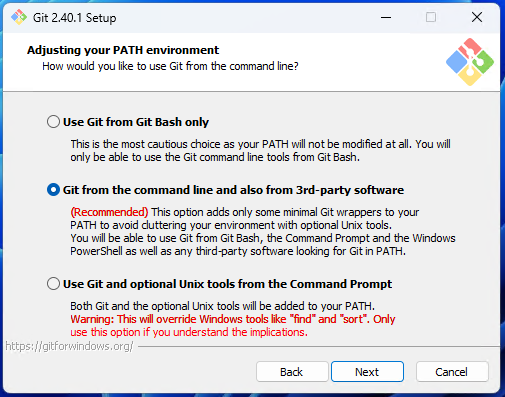Click the Next button

click(367, 372)
